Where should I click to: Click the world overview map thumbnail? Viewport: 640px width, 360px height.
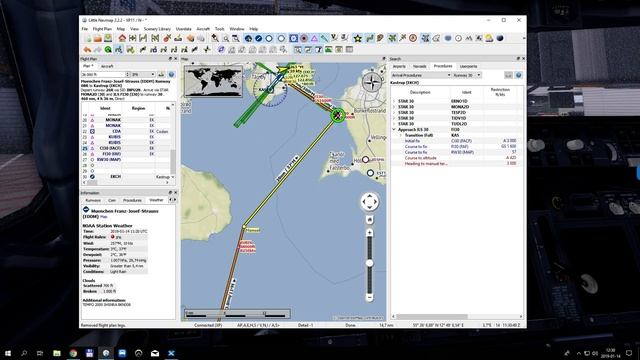[213, 82]
